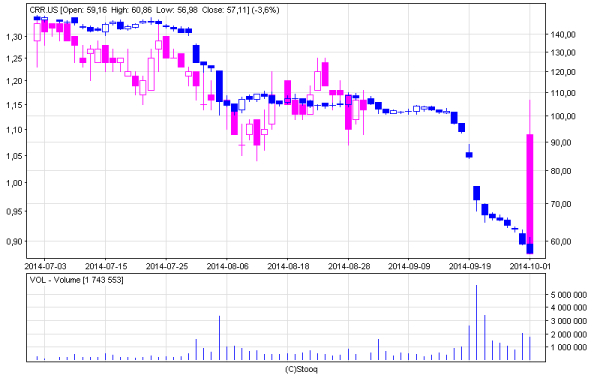Click left axis value 1,30
The height and width of the screenshot is (375, 600).
pos(14,37)
